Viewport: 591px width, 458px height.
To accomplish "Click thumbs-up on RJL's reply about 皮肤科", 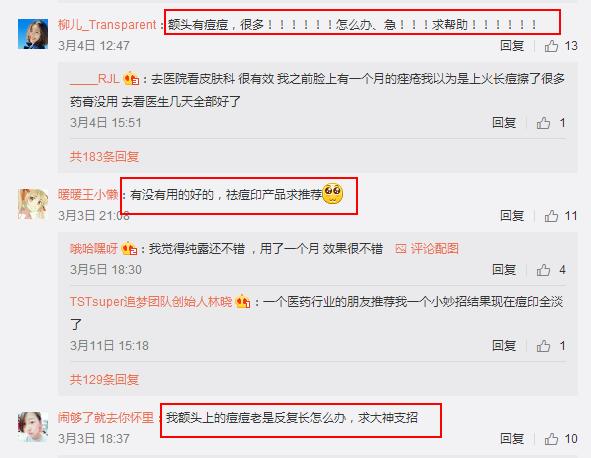I will pos(543,123).
